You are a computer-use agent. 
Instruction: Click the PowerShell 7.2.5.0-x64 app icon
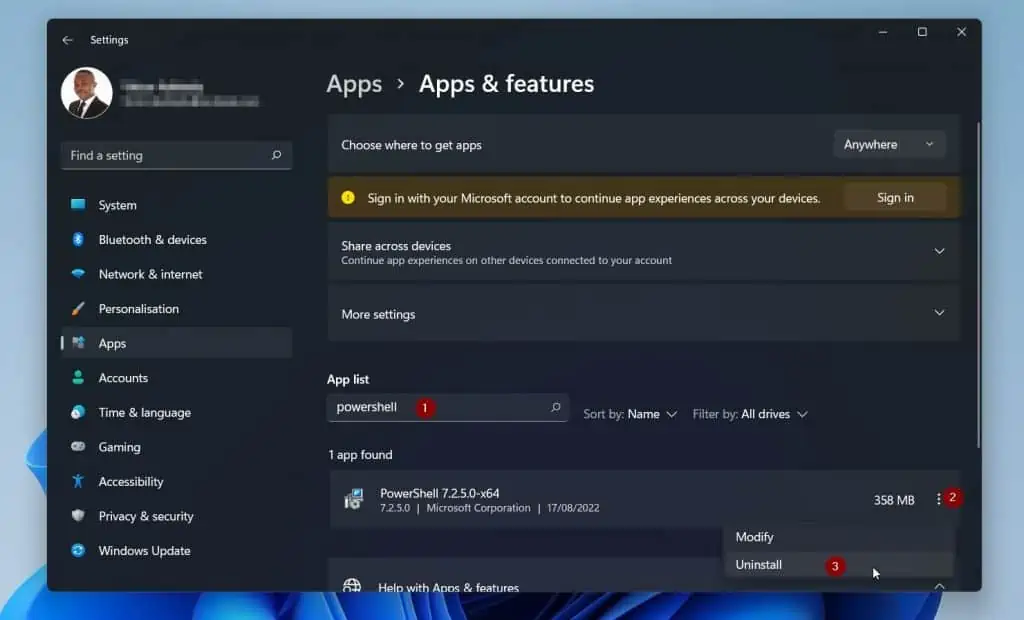[354, 499]
